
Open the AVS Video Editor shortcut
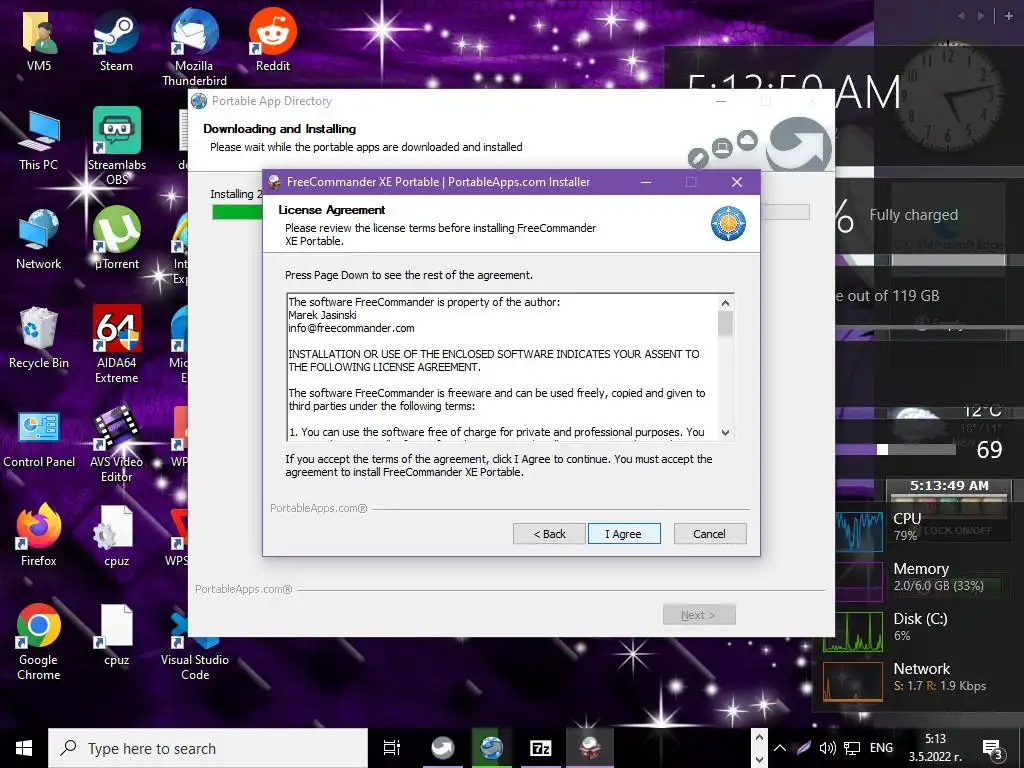[x=117, y=444]
